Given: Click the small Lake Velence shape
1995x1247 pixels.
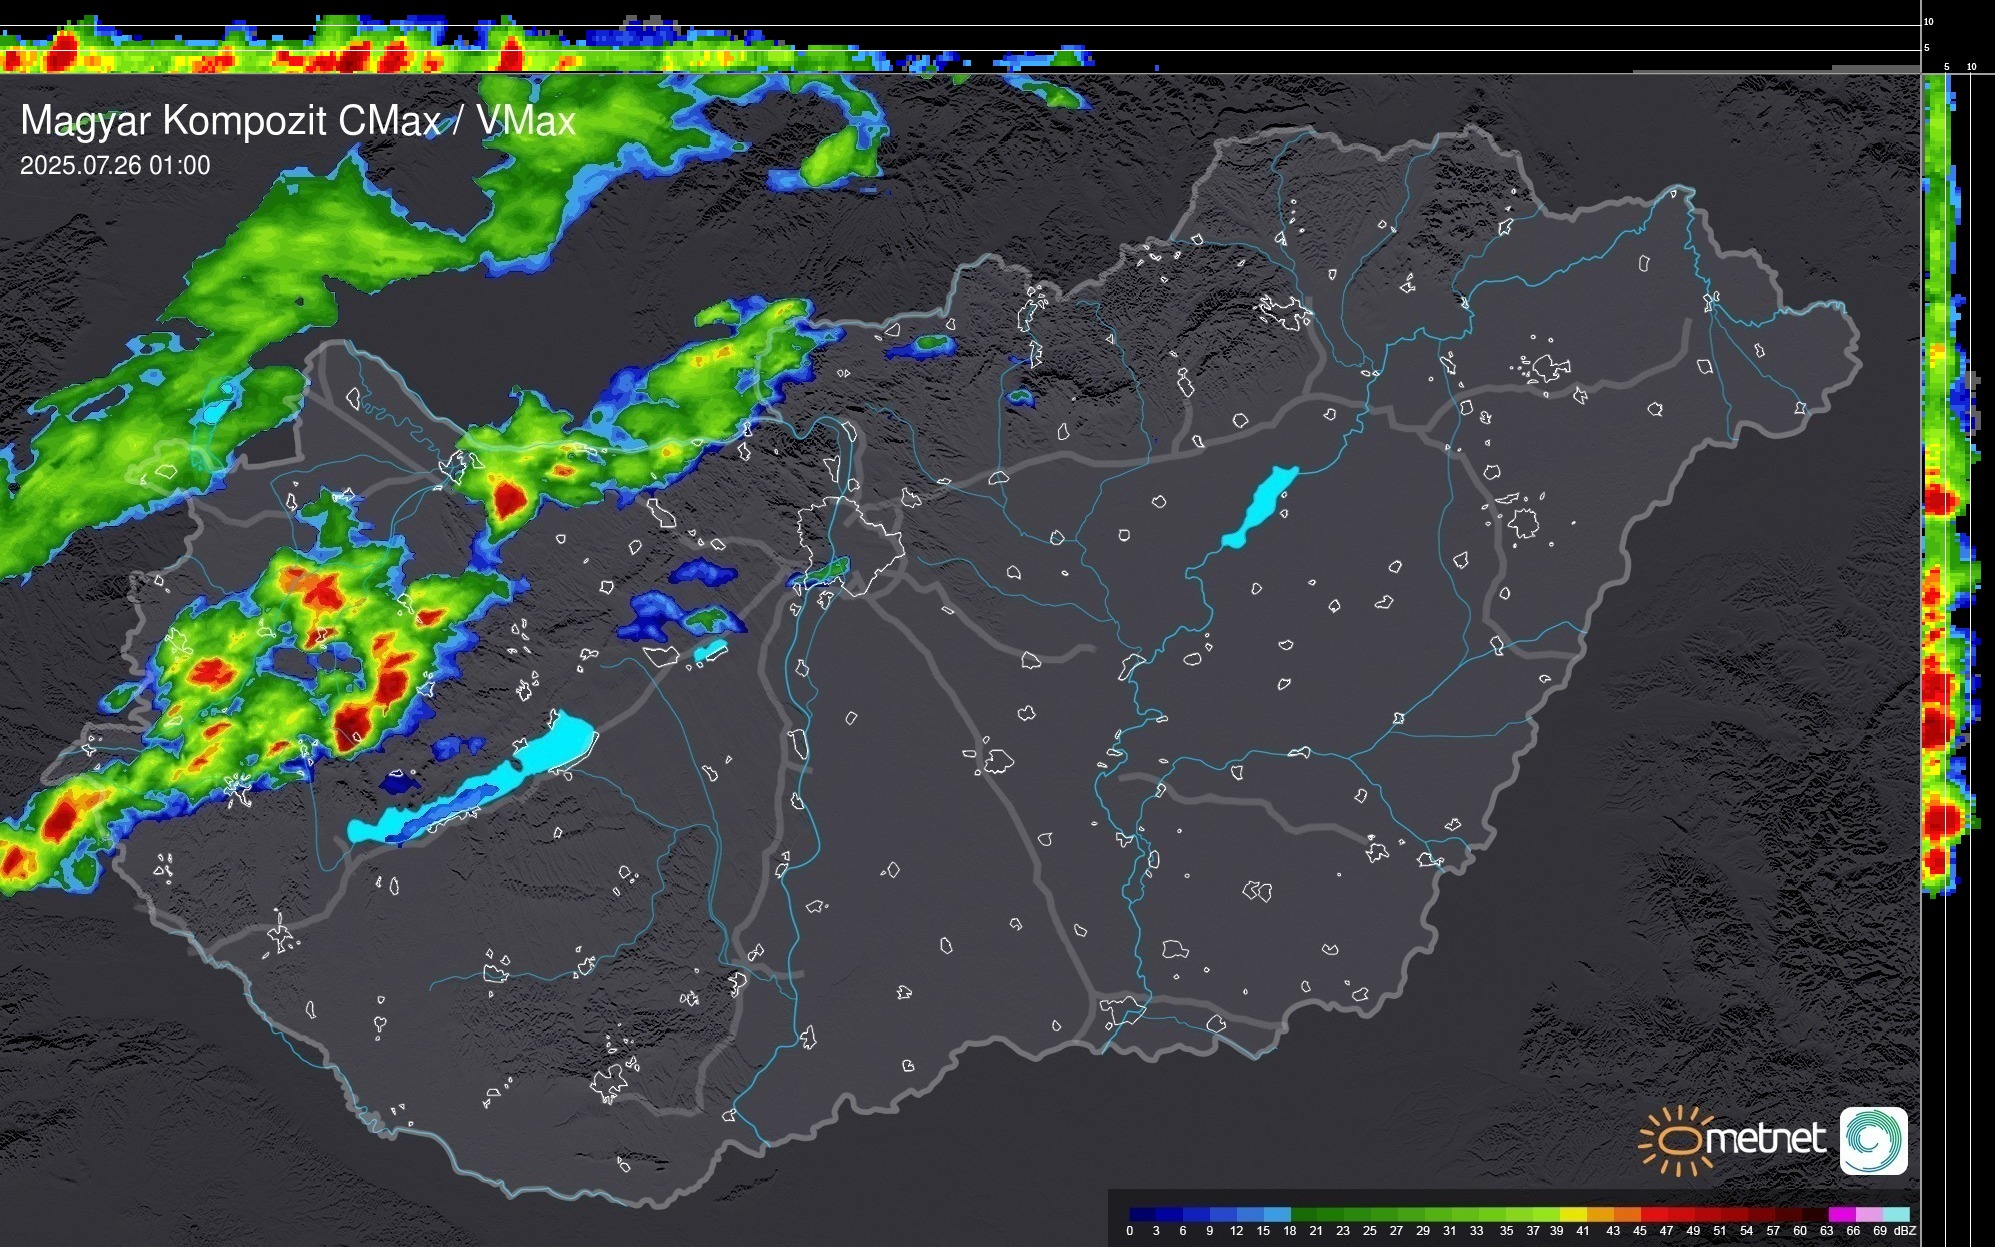Looking at the screenshot, I should [710, 650].
